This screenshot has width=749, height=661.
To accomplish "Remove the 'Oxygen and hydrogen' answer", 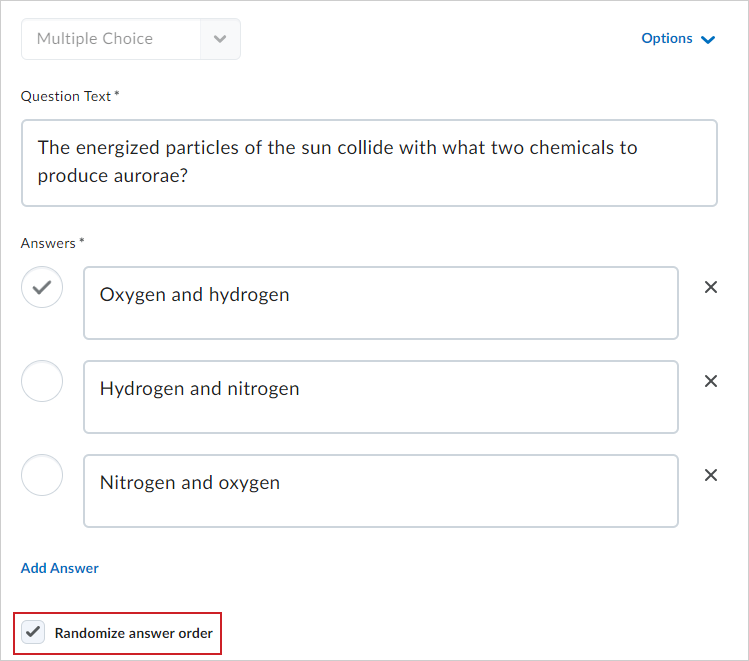I will point(711,288).
